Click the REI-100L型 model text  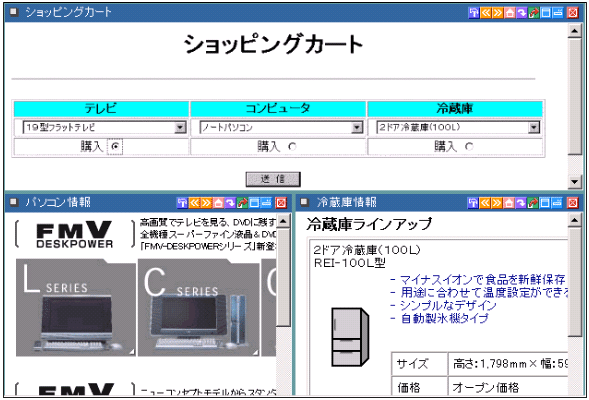pos(350,263)
